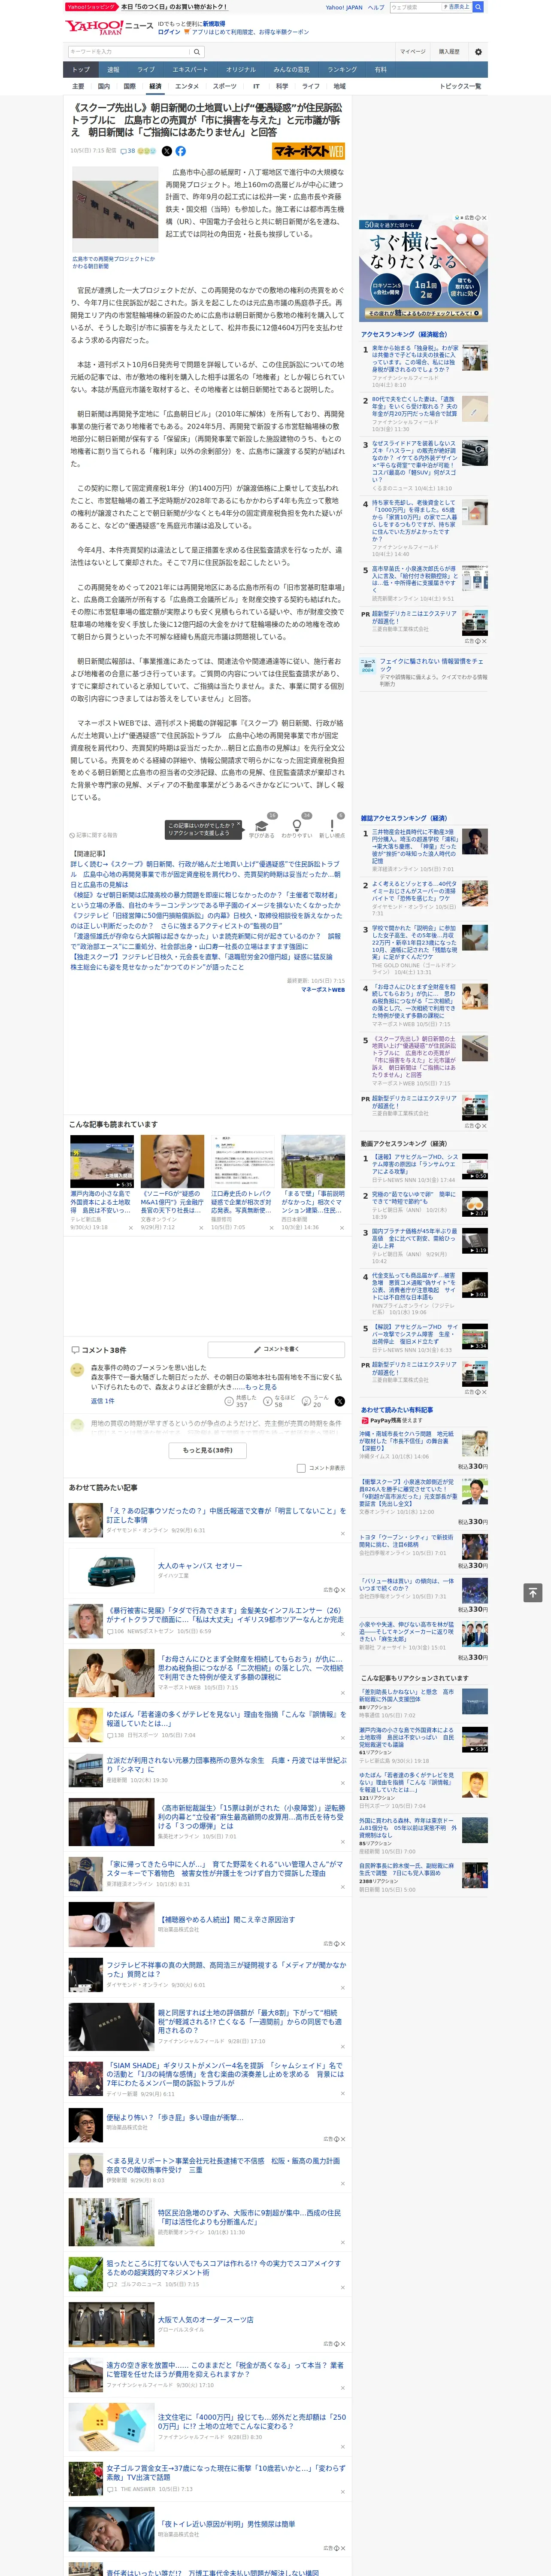Click the うーん reaction with 20
Image resolution: width=551 pixels, height=2576 pixels.
coord(315,1401)
